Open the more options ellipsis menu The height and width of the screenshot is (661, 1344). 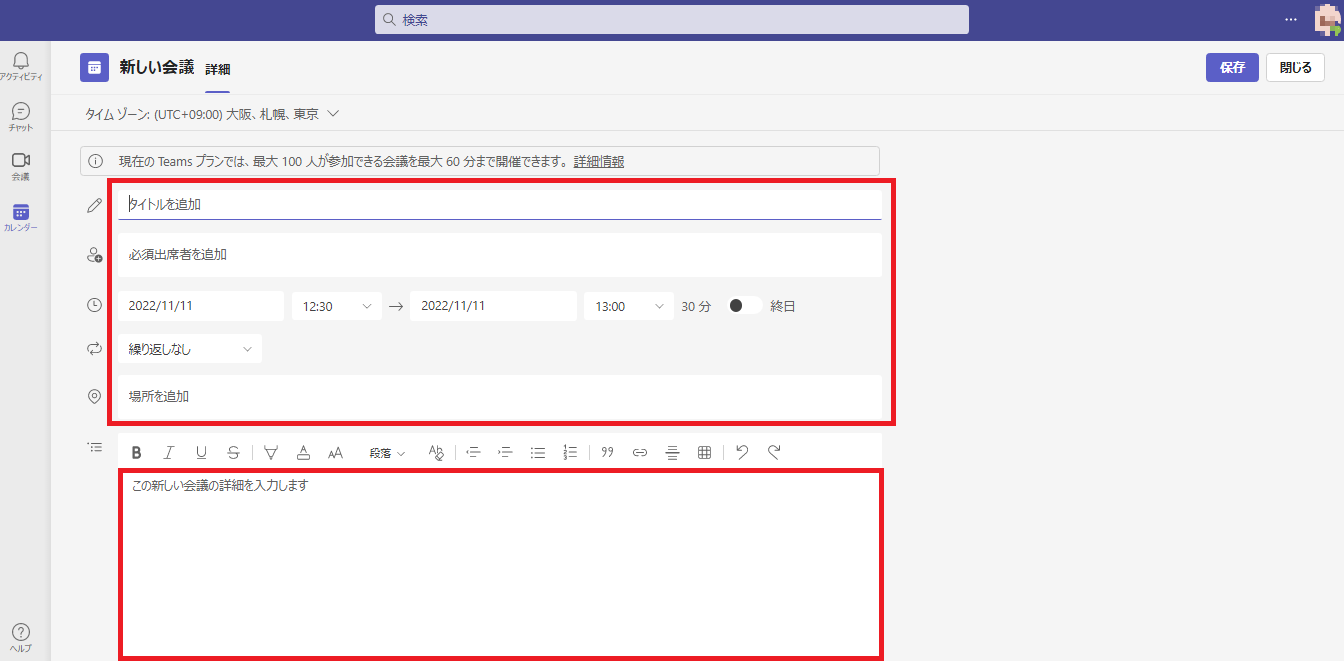pyautogui.click(x=1291, y=19)
